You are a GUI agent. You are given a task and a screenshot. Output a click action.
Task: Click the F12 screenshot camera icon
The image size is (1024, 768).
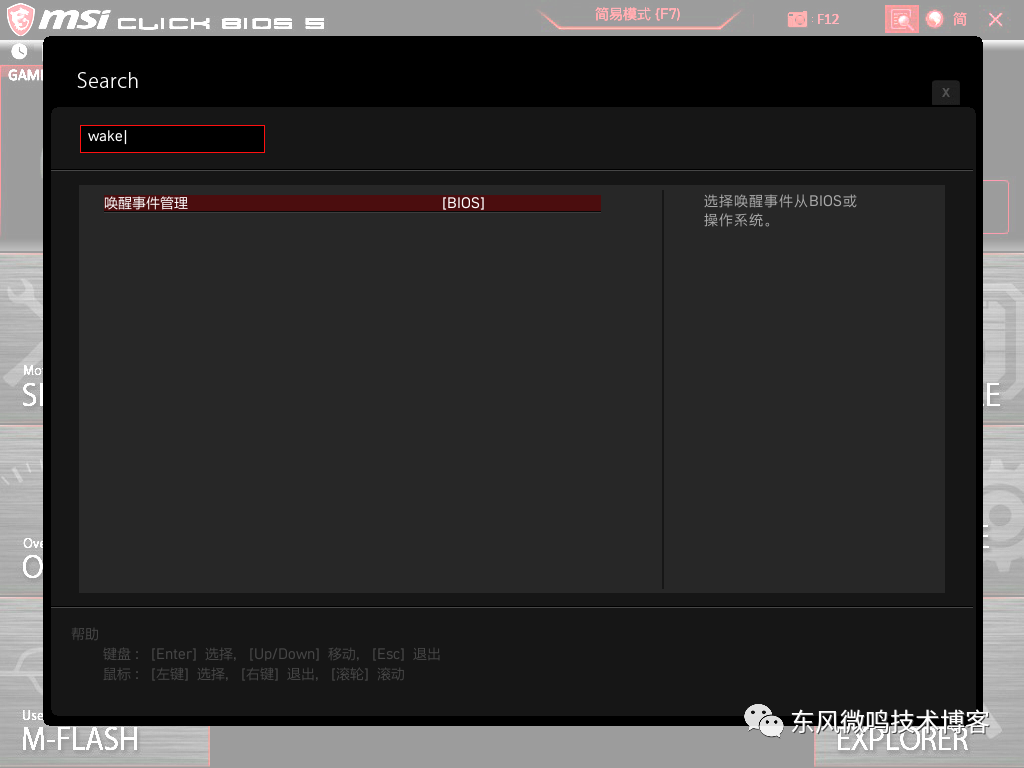(x=797, y=19)
